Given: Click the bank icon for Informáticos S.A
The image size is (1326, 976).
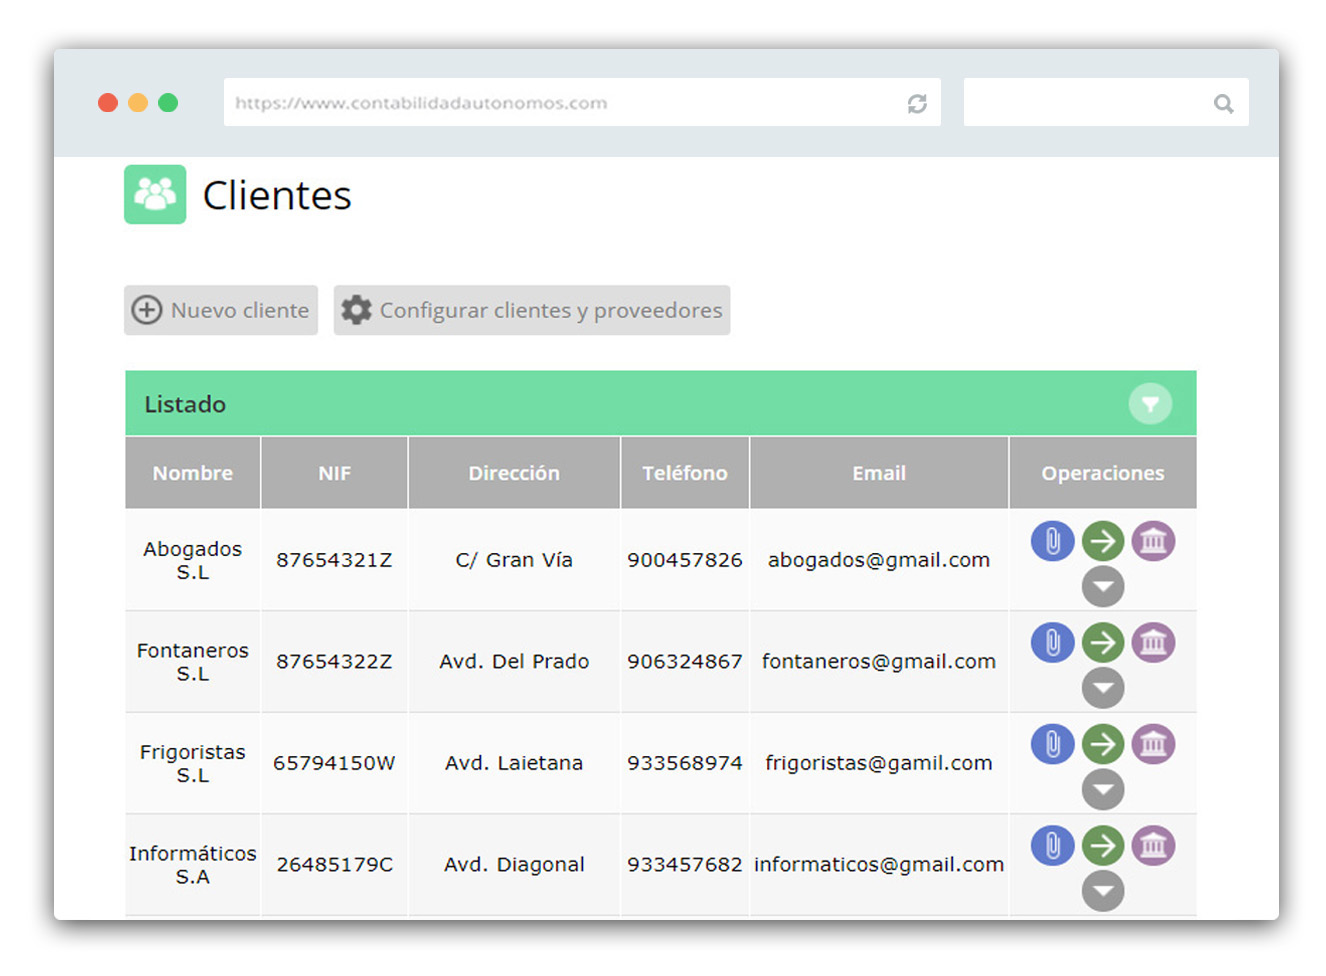Looking at the screenshot, I should coord(1153,845).
